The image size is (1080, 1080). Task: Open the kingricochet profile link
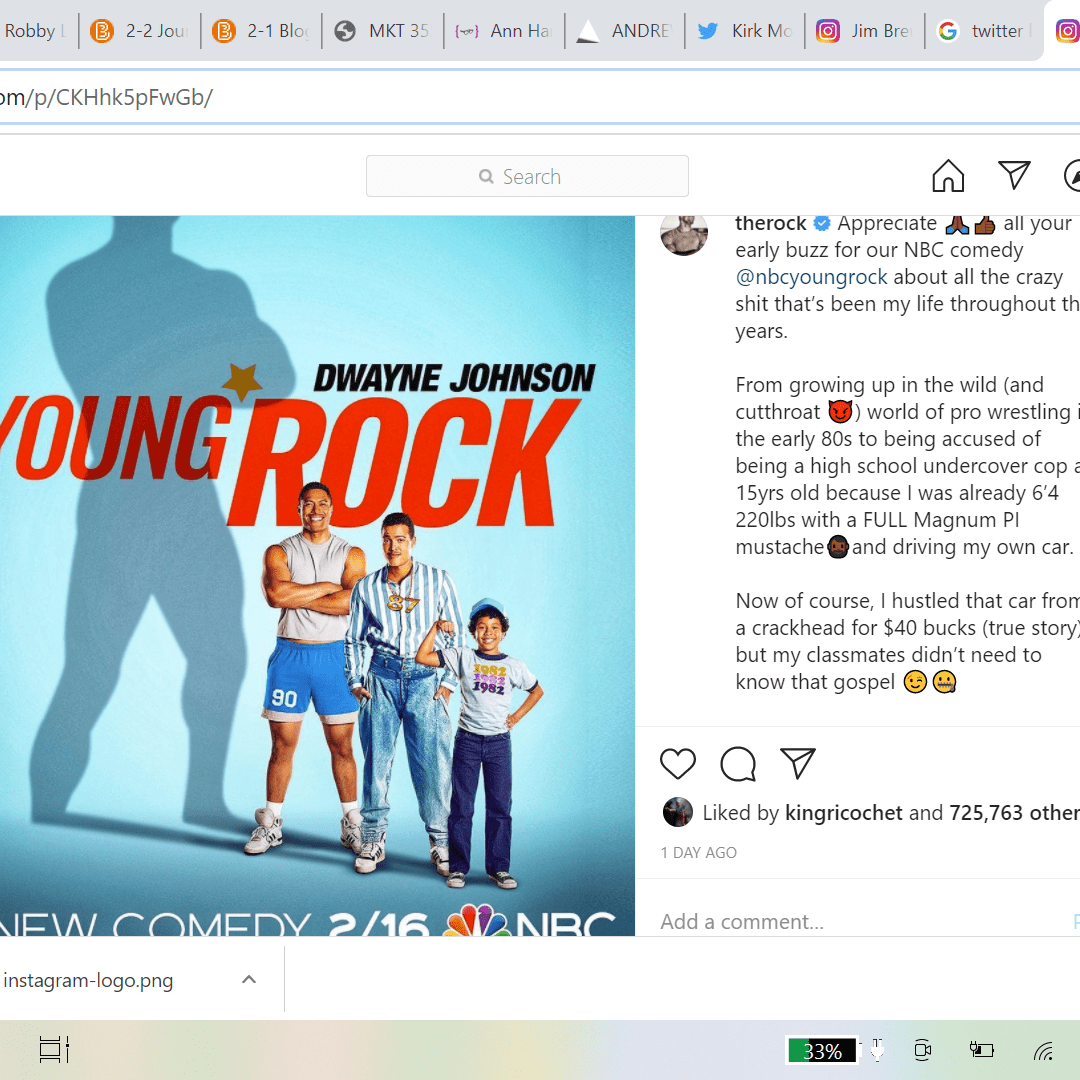[844, 813]
